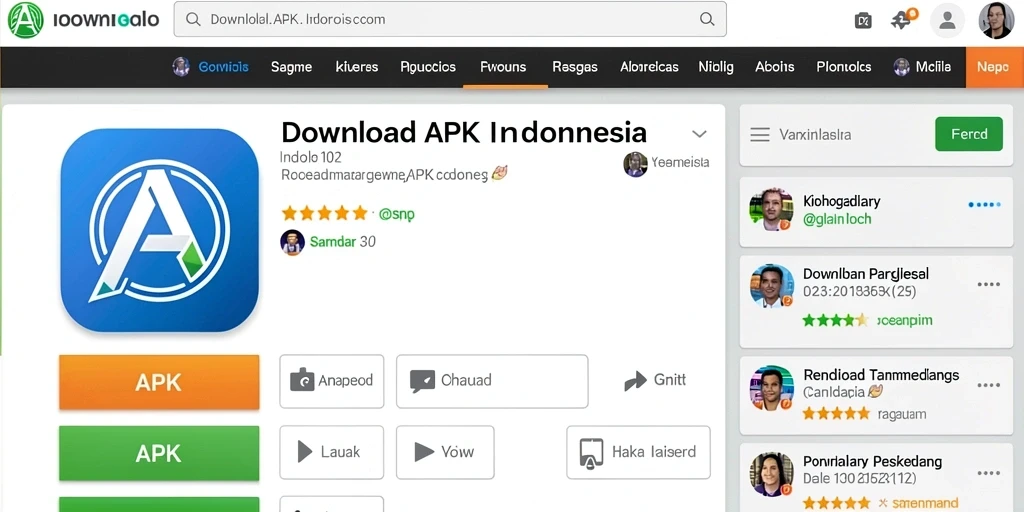The image size is (1024, 512).
Task: Open the Aloreicas nav tab
Action: coord(649,67)
